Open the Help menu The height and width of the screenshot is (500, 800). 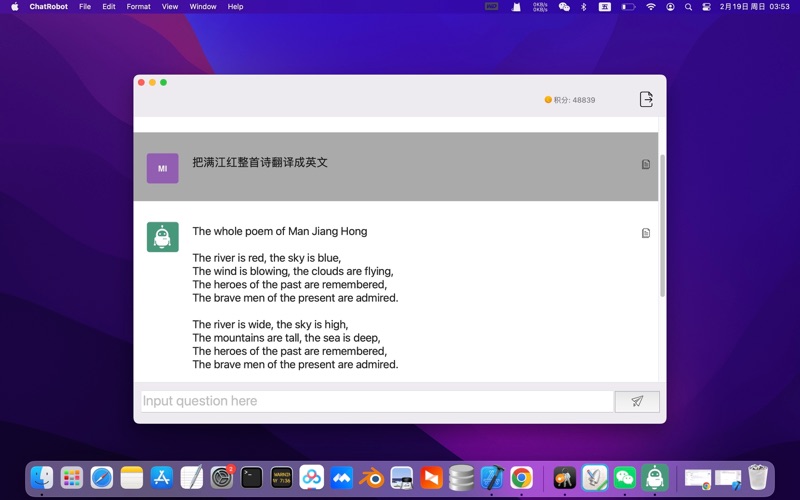point(235,7)
